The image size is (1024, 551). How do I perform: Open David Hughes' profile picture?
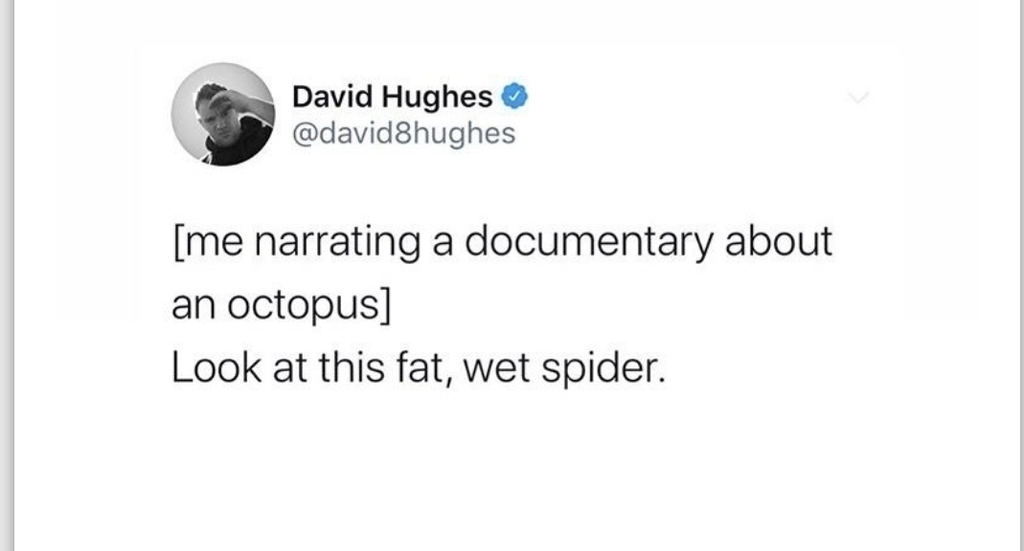coord(223,114)
